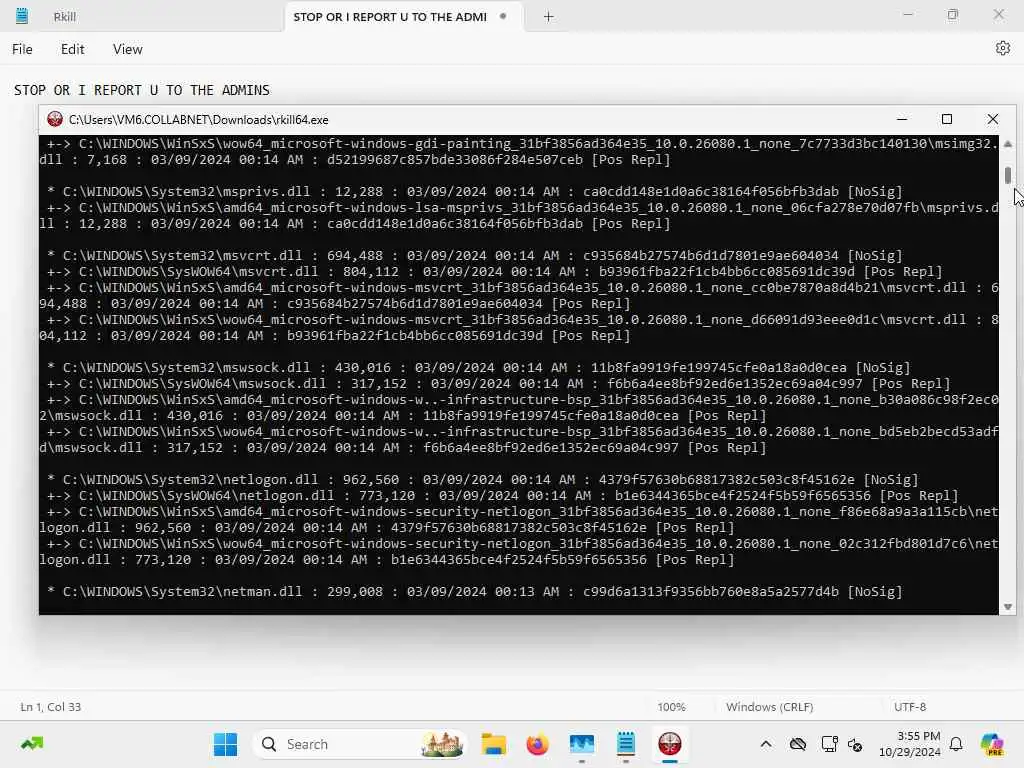Open notifications bell icon
Image resolution: width=1024 pixels, height=768 pixels.
[956, 744]
